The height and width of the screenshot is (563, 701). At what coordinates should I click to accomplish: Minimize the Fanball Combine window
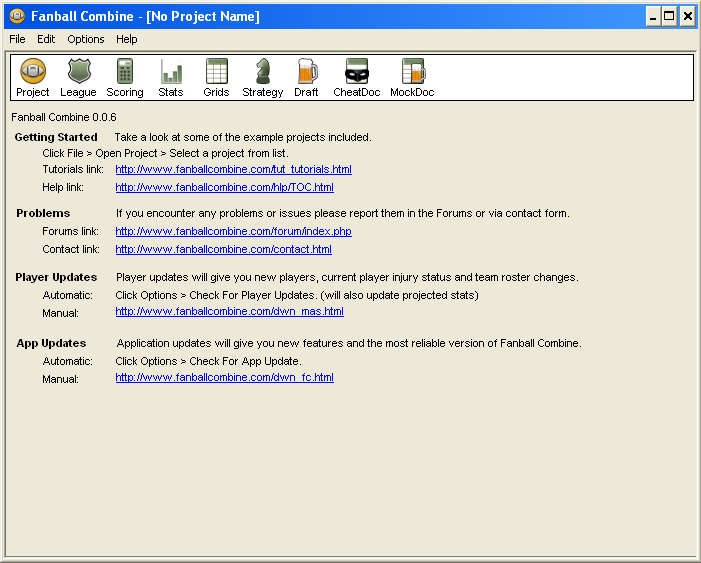(x=654, y=17)
